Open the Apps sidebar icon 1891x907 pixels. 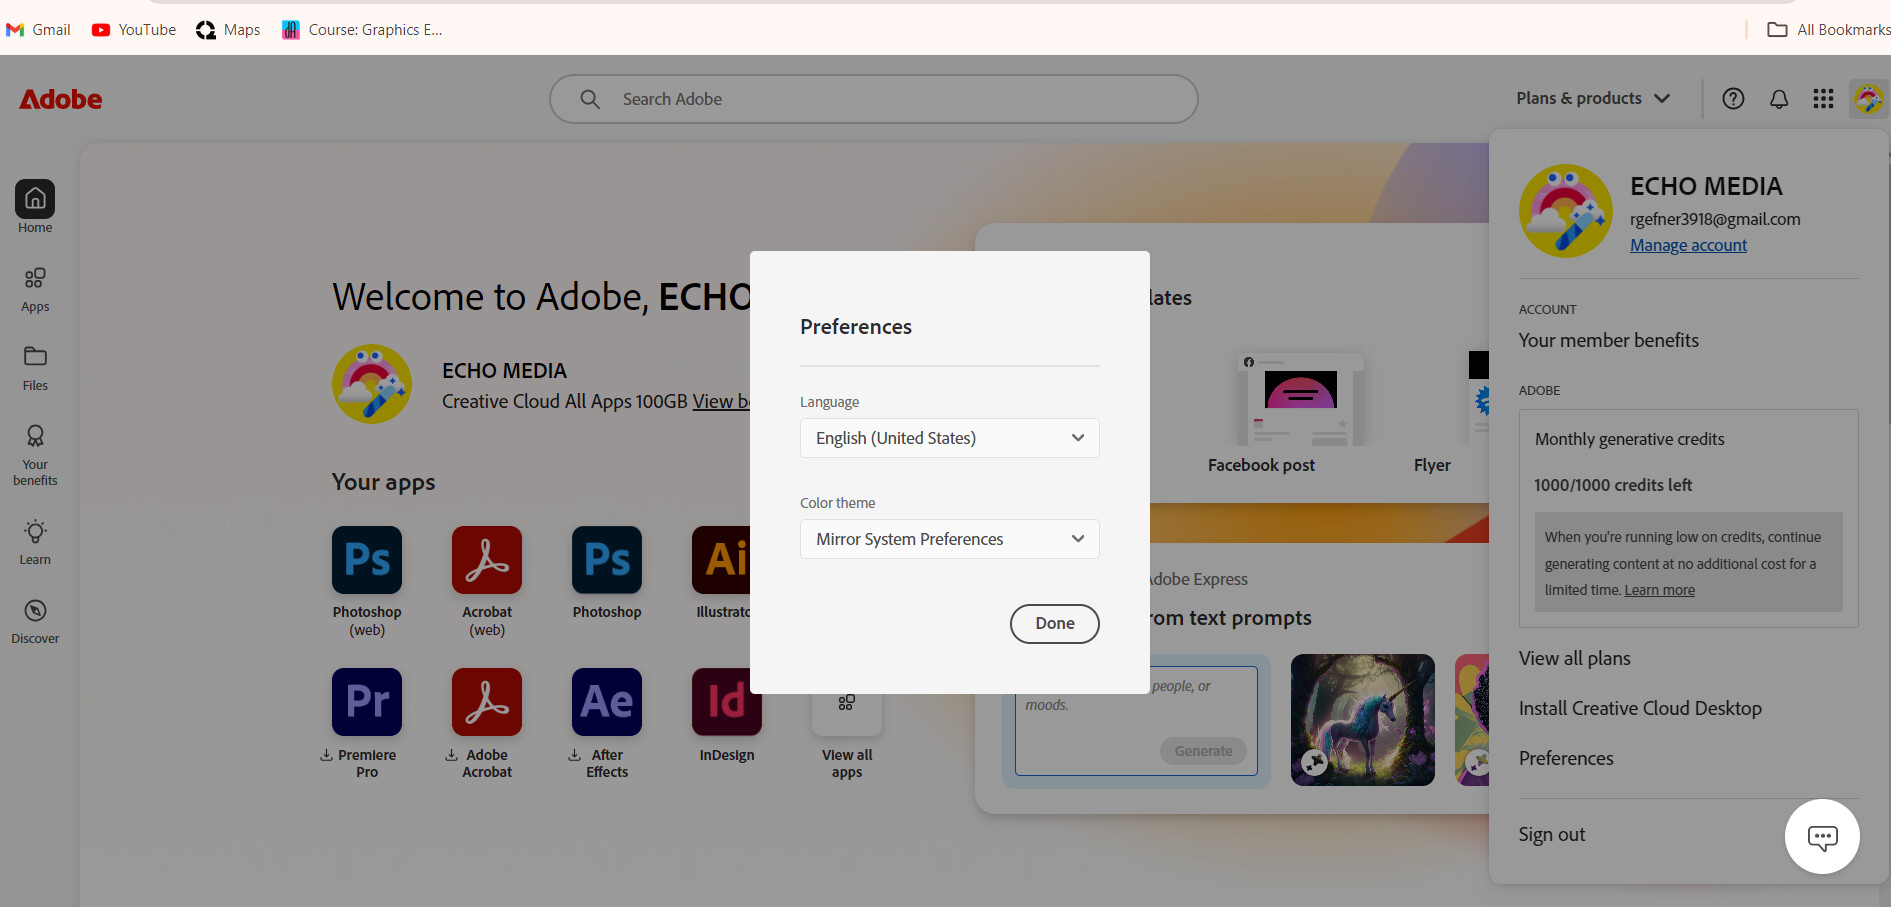pos(35,278)
